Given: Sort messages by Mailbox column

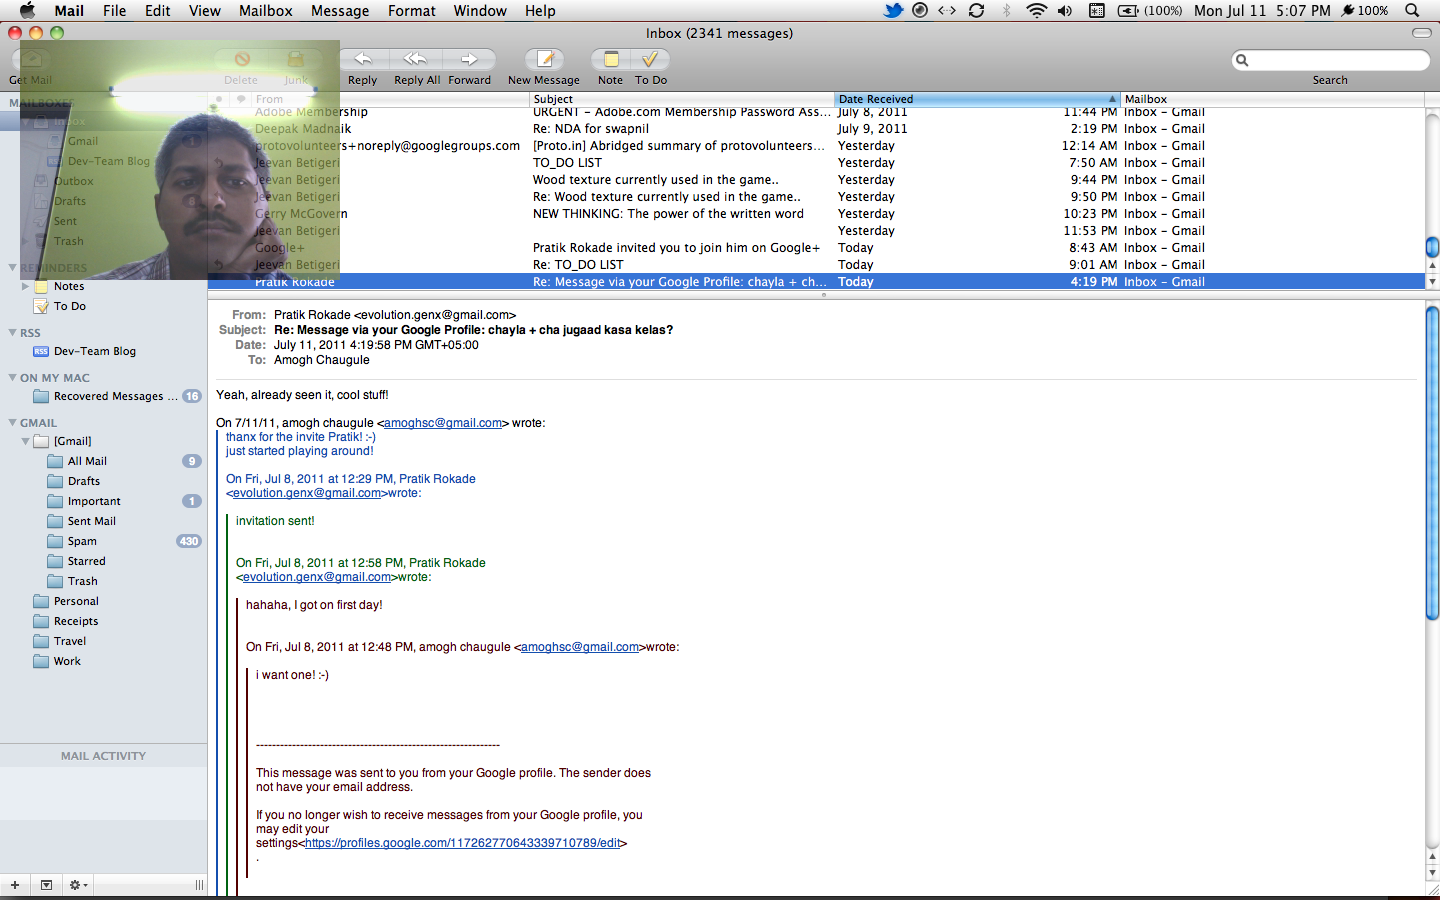Looking at the screenshot, I should [x=1272, y=99].
